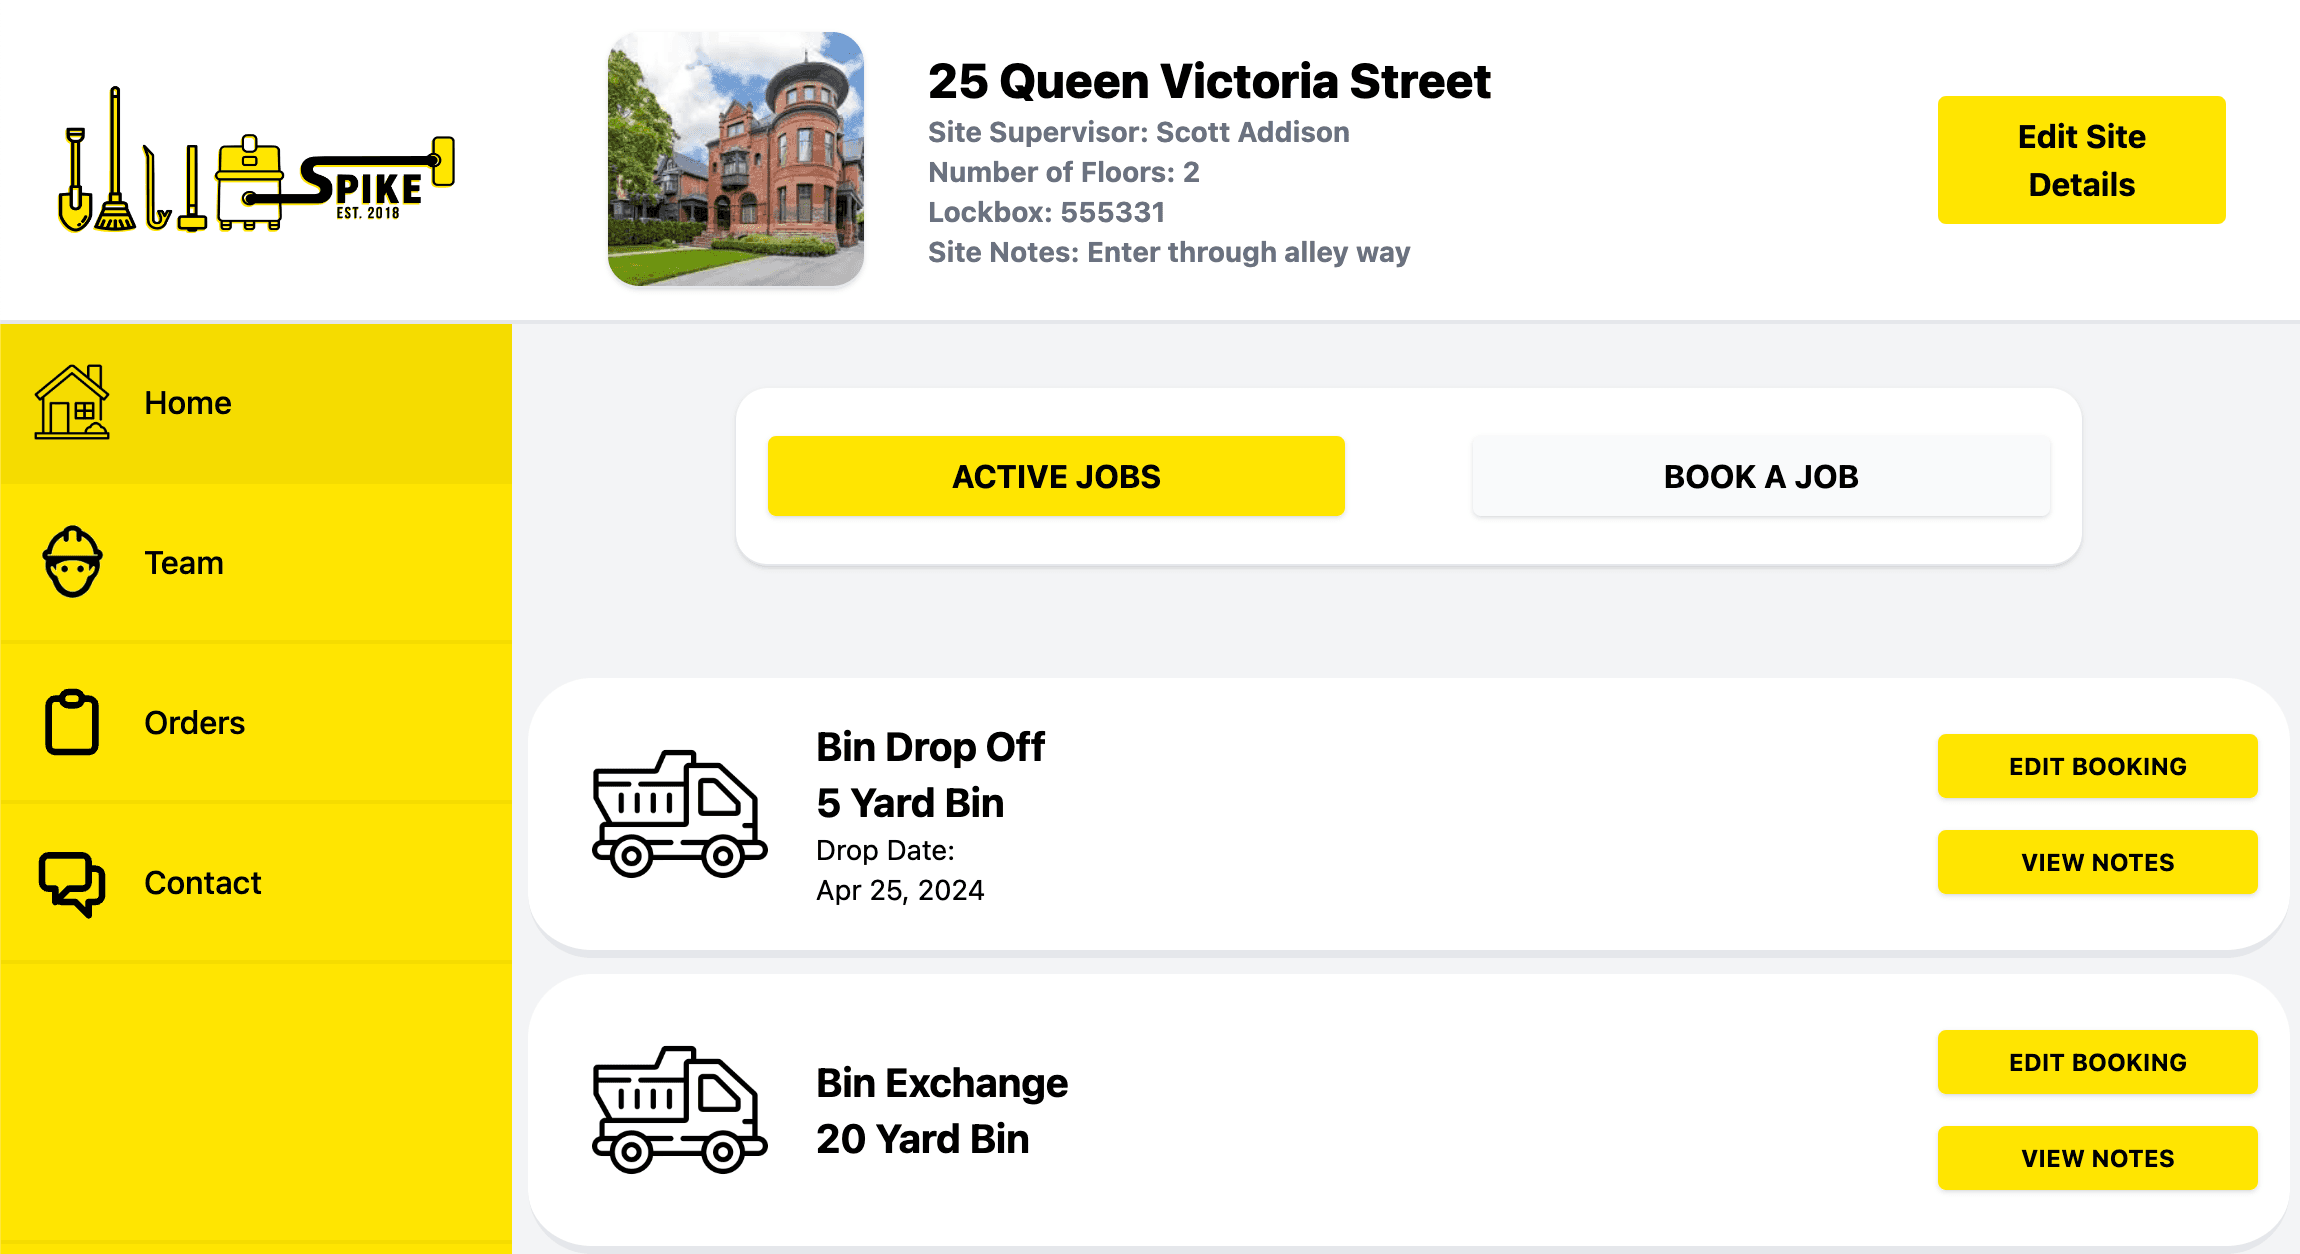This screenshot has width=2300, height=1254.
Task: Select the ACTIVE JOBS tab
Action: point(1057,476)
